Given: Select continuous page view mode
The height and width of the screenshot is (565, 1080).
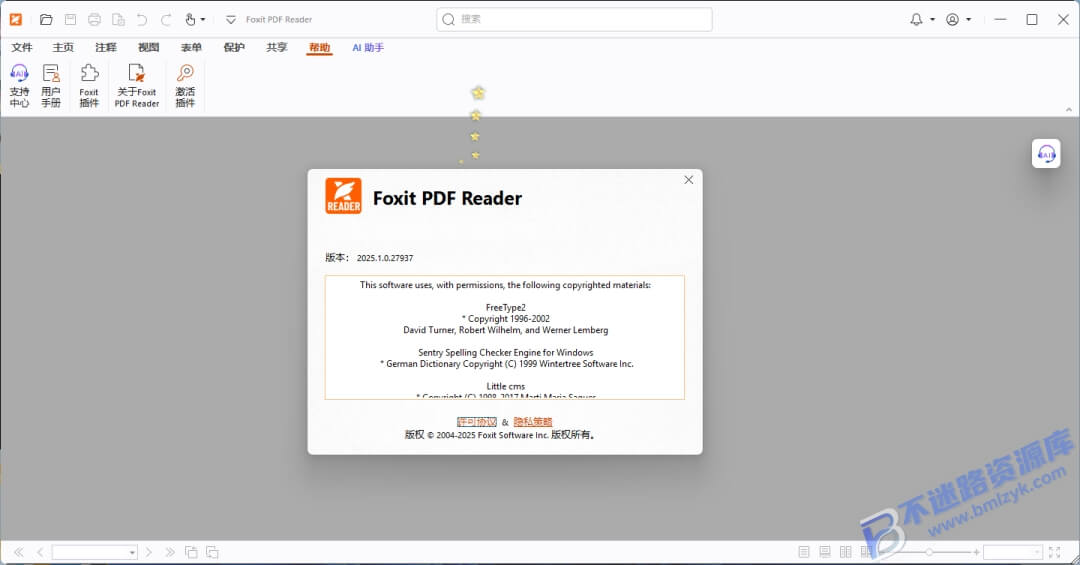Looking at the screenshot, I should point(824,552).
